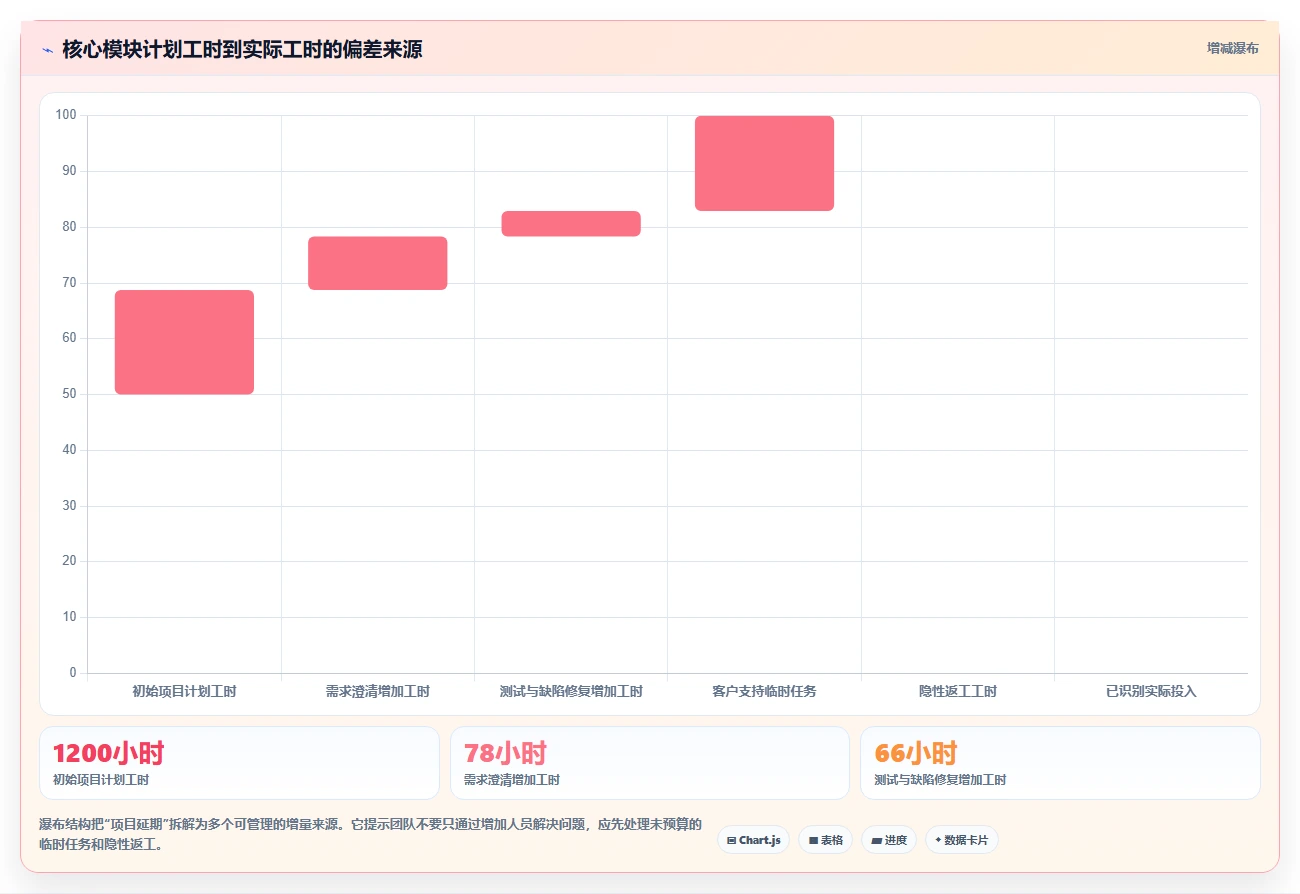The width and height of the screenshot is (1300, 894).
Task: Click the 已识别实际投入 axis label
Action: click(1151, 691)
